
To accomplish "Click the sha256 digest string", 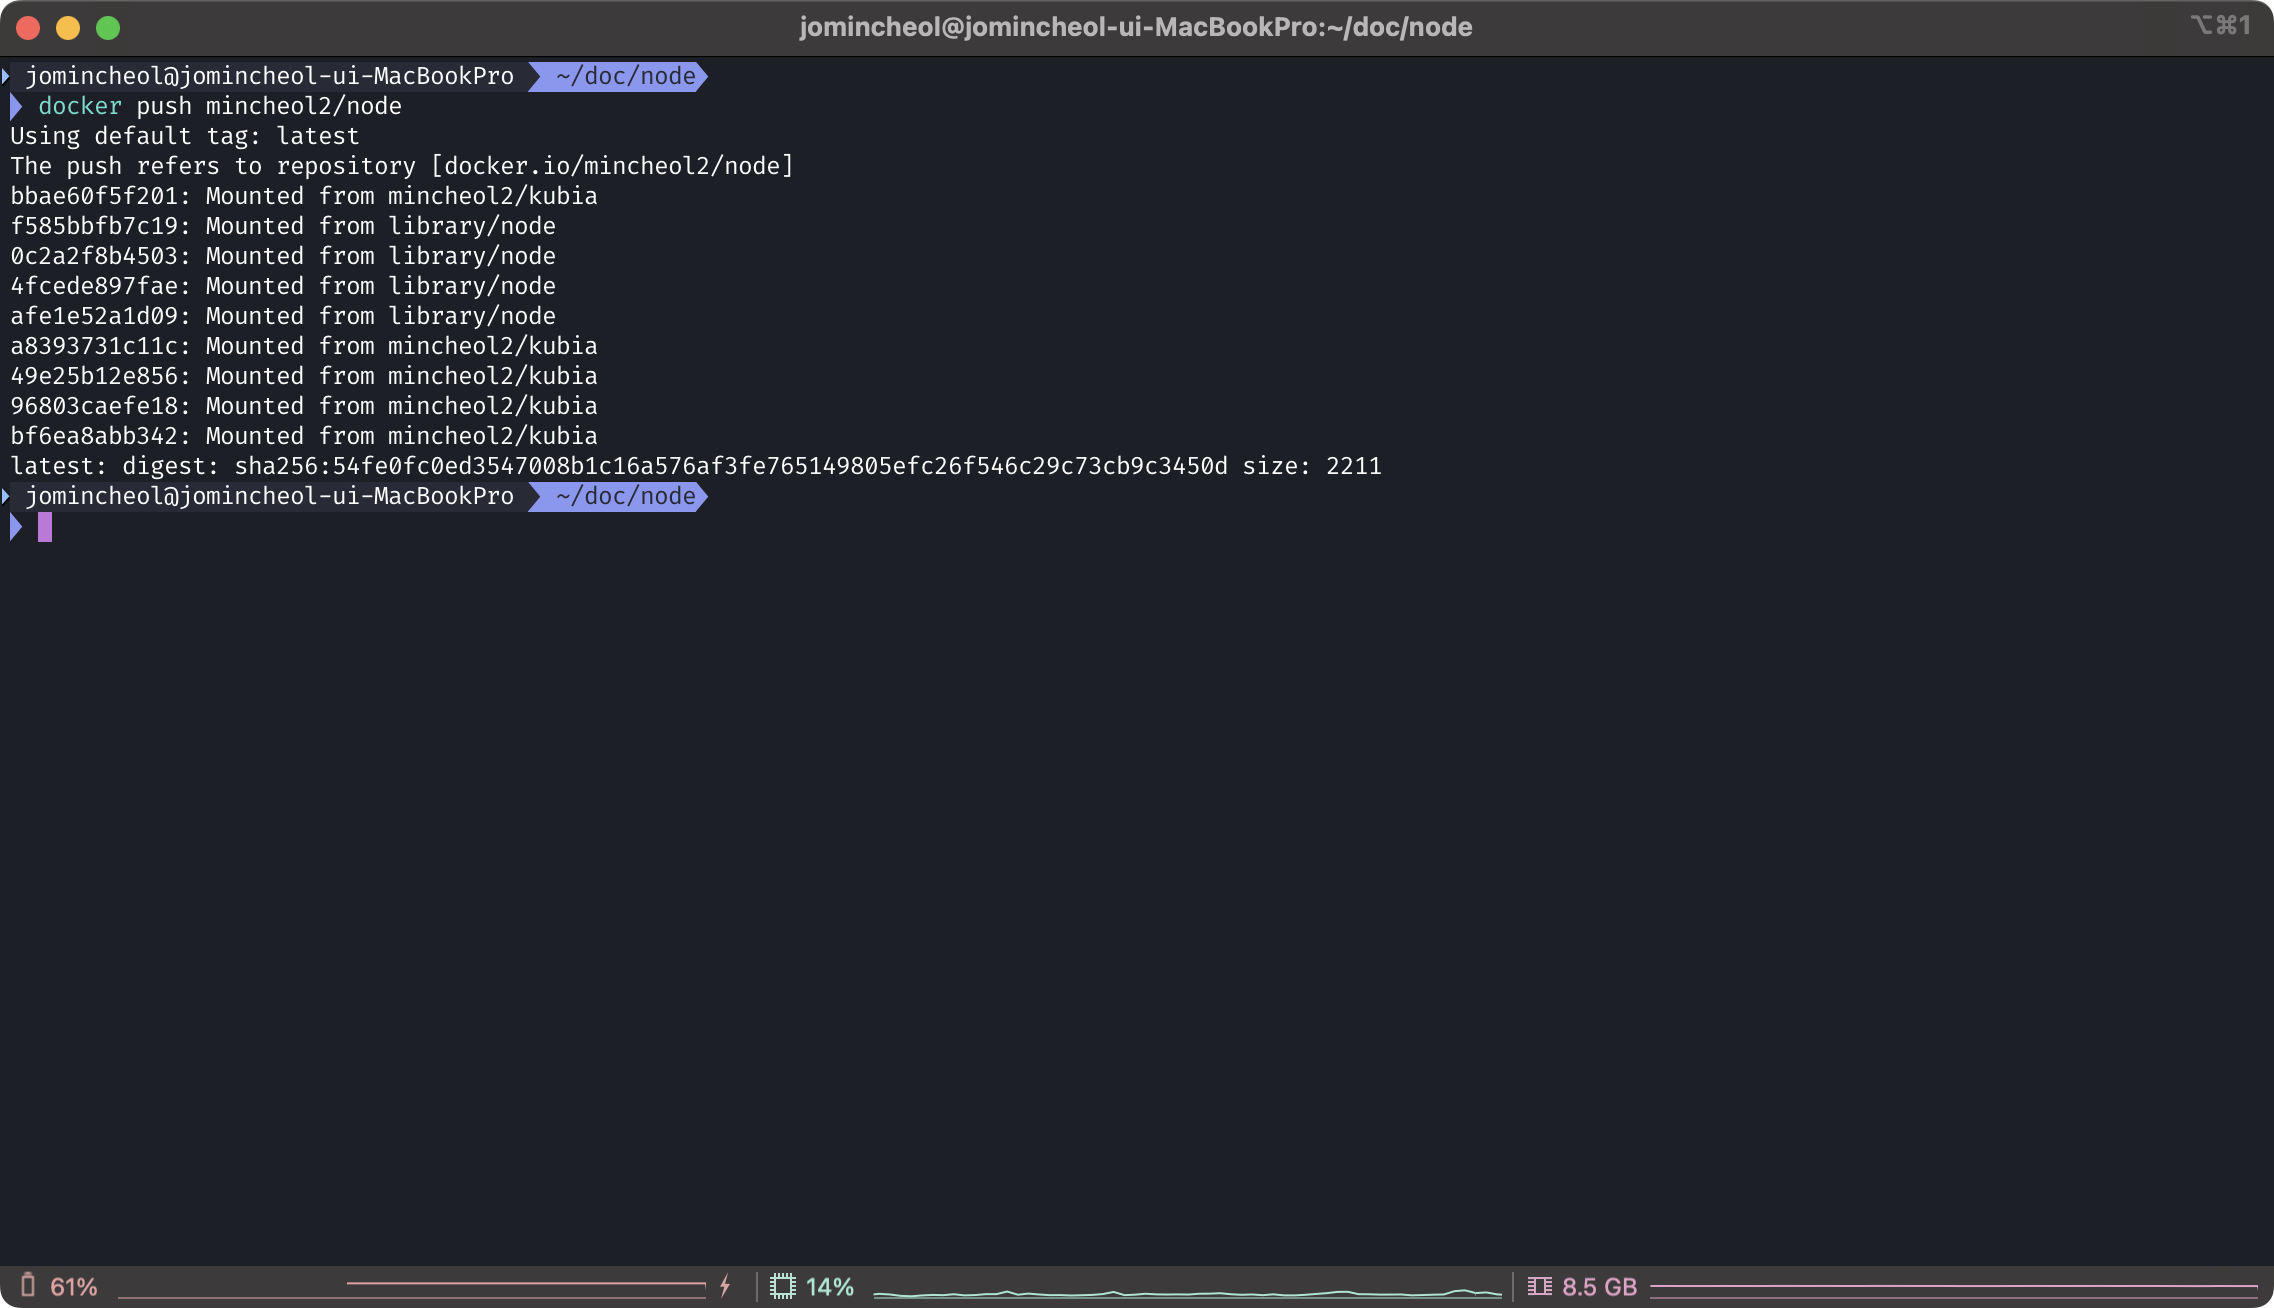I will pos(730,466).
